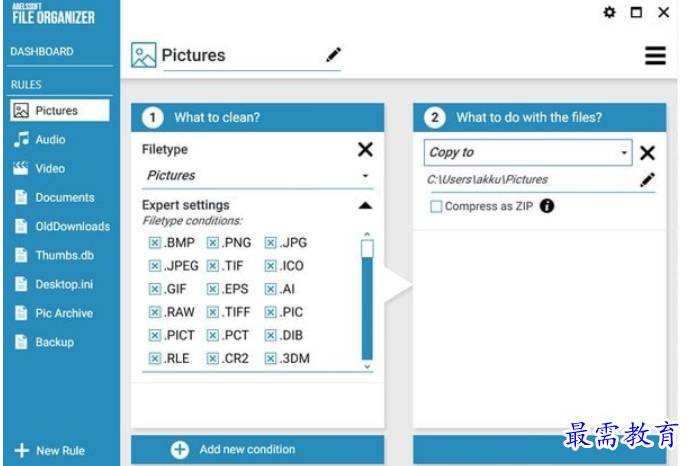The image size is (687, 466).
Task: Open the Copy to action dropdown
Action: pyautogui.click(x=528, y=152)
